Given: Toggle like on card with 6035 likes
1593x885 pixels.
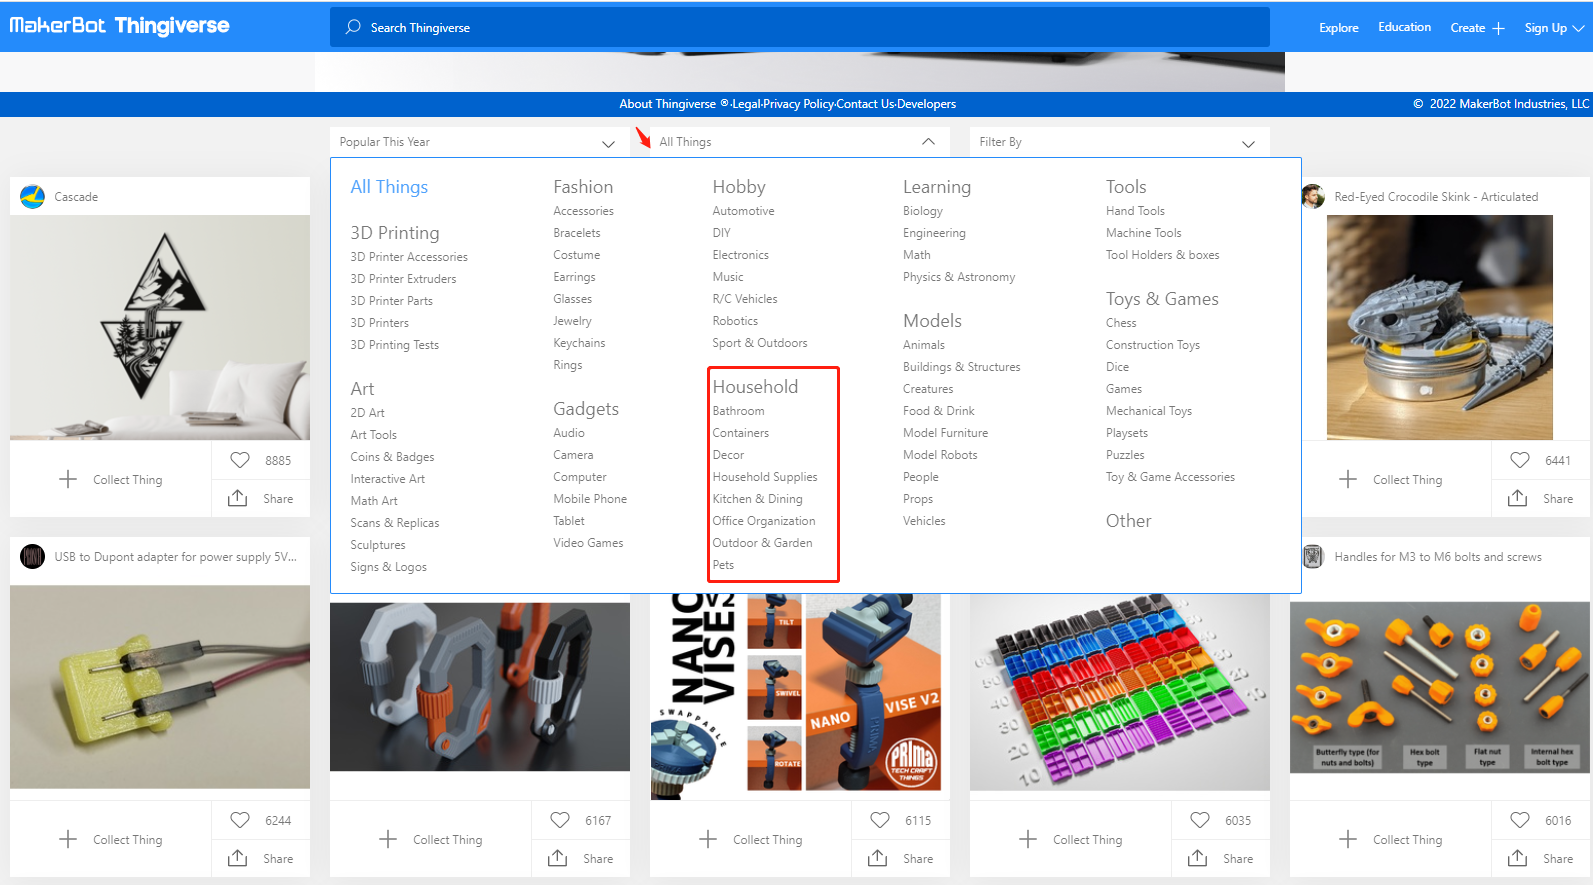Looking at the screenshot, I should point(1200,820).
